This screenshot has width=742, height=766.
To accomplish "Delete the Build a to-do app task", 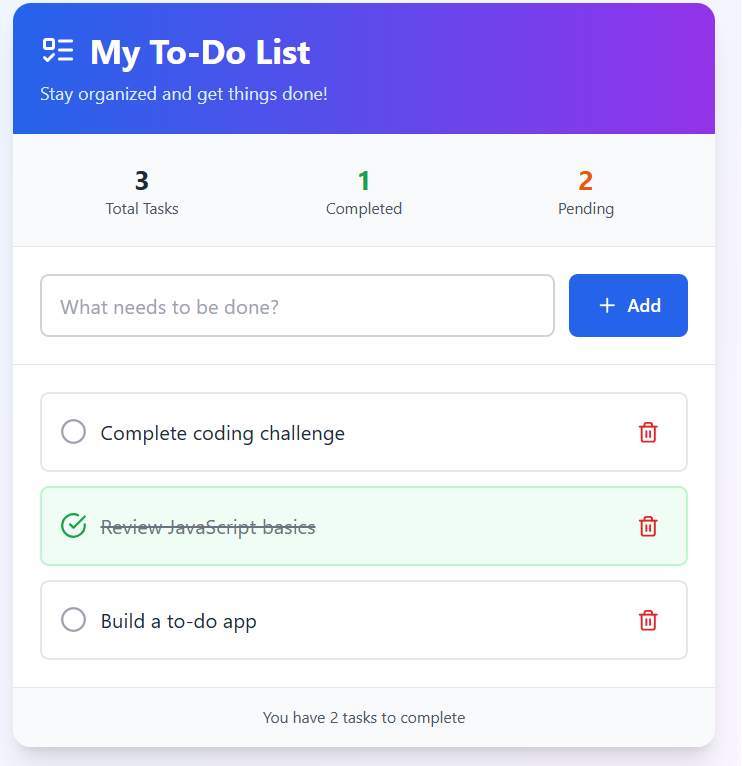I will click(648, 620).
